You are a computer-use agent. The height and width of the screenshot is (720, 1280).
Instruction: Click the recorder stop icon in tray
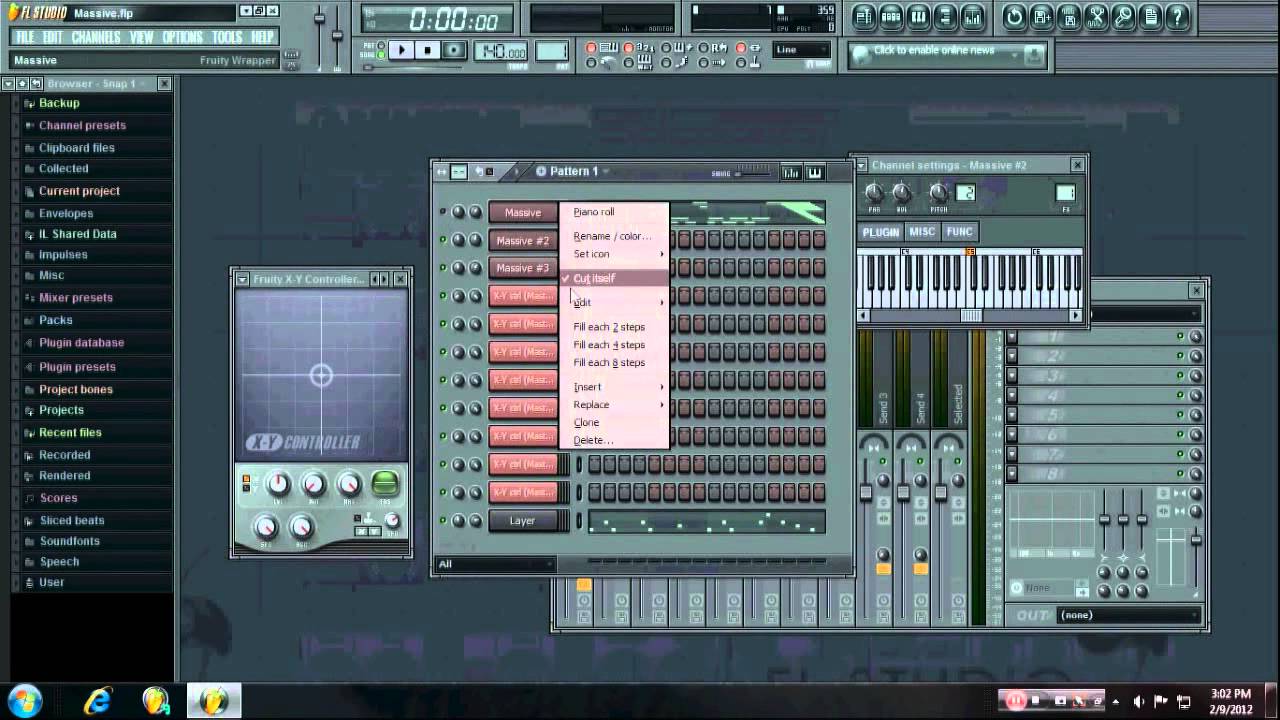point(1036,700)
